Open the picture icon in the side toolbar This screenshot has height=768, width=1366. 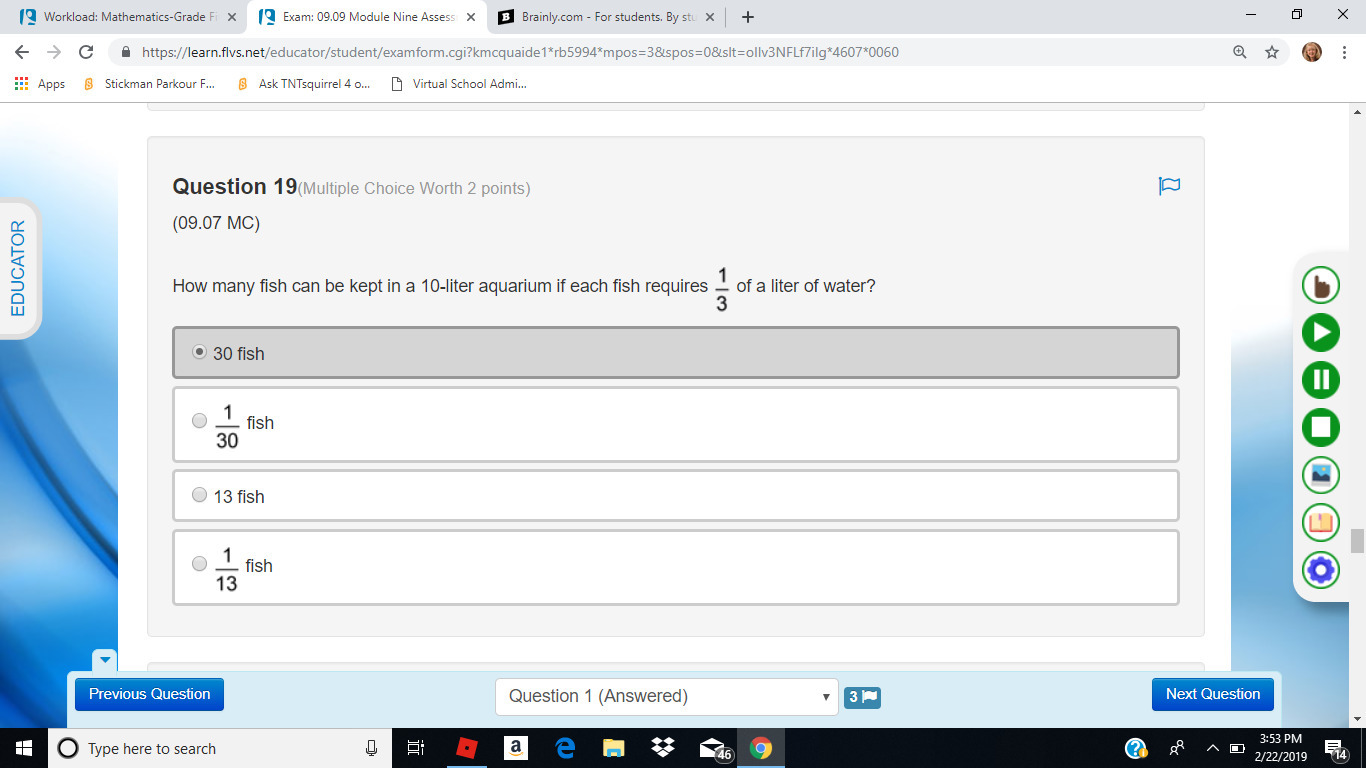coord(1320,474)
